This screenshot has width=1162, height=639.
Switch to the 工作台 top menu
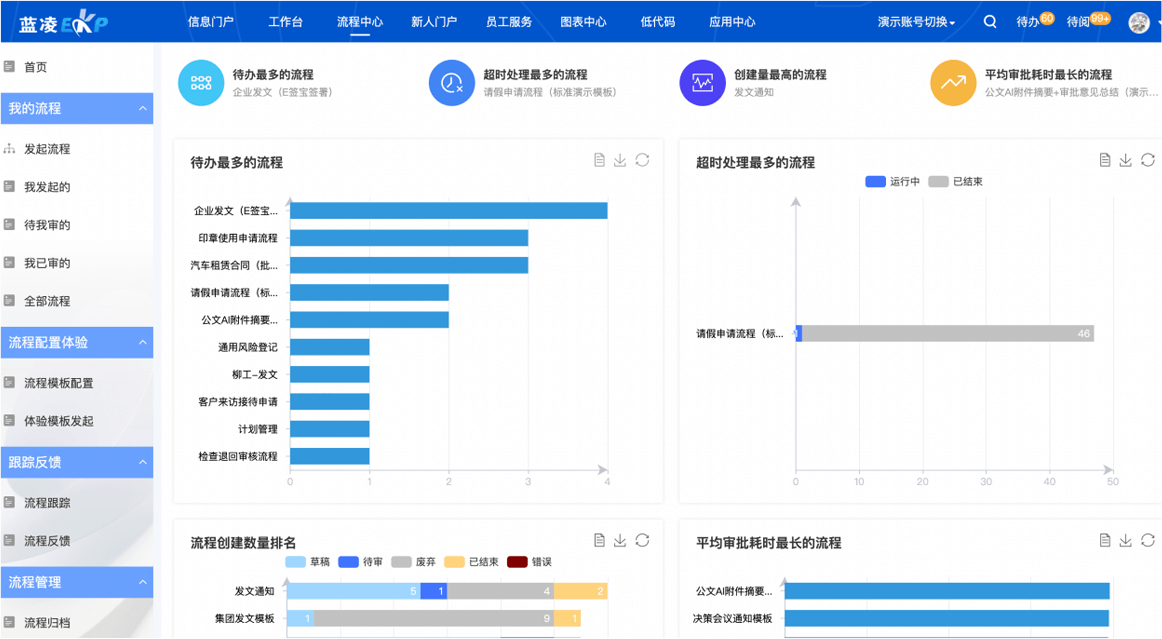(285, 22)
